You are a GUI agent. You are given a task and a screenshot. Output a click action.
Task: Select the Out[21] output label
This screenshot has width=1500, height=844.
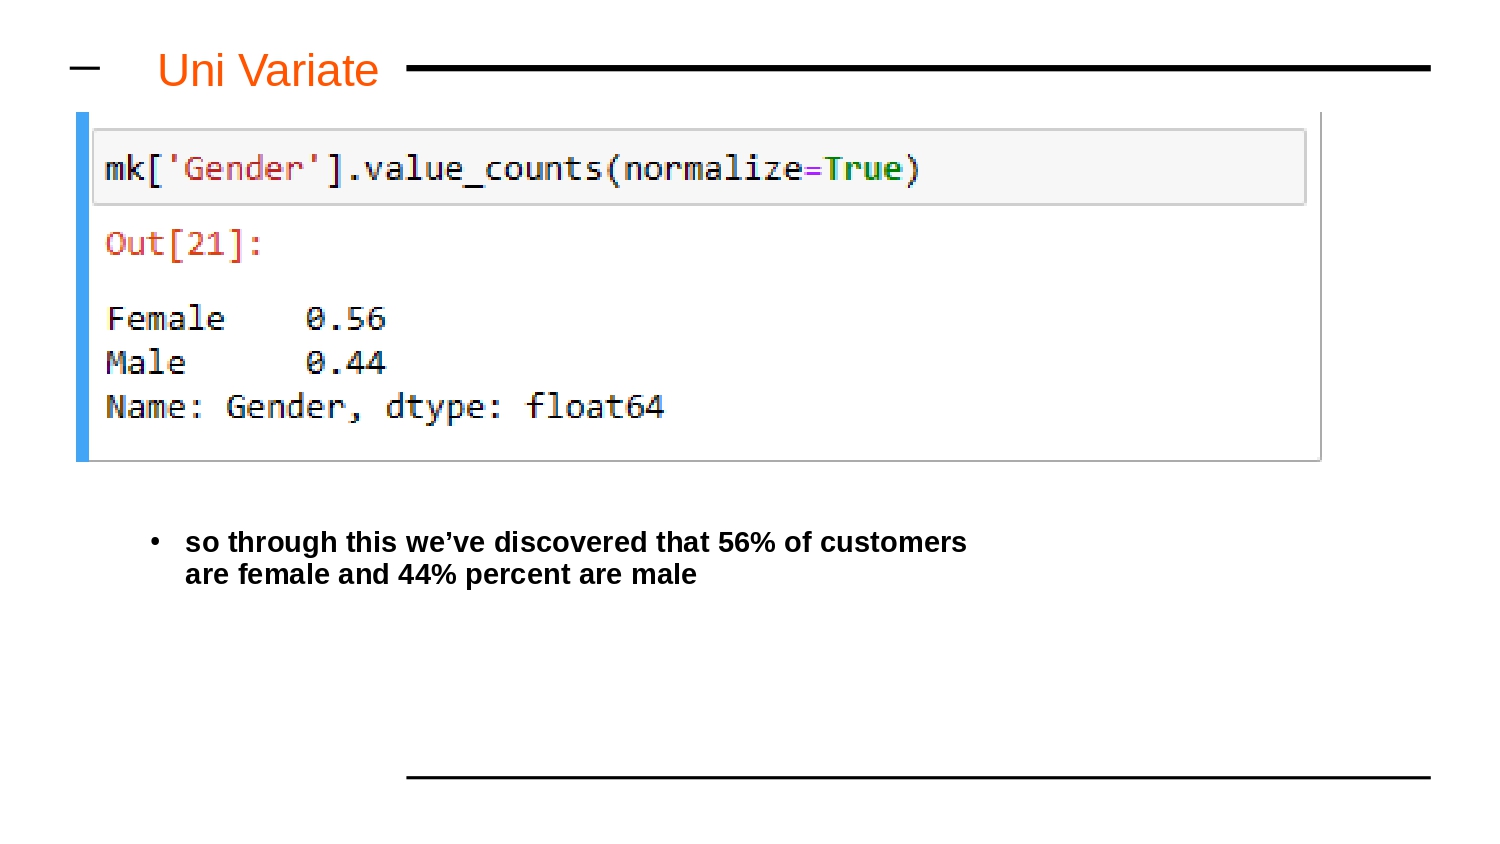[185, 244]
